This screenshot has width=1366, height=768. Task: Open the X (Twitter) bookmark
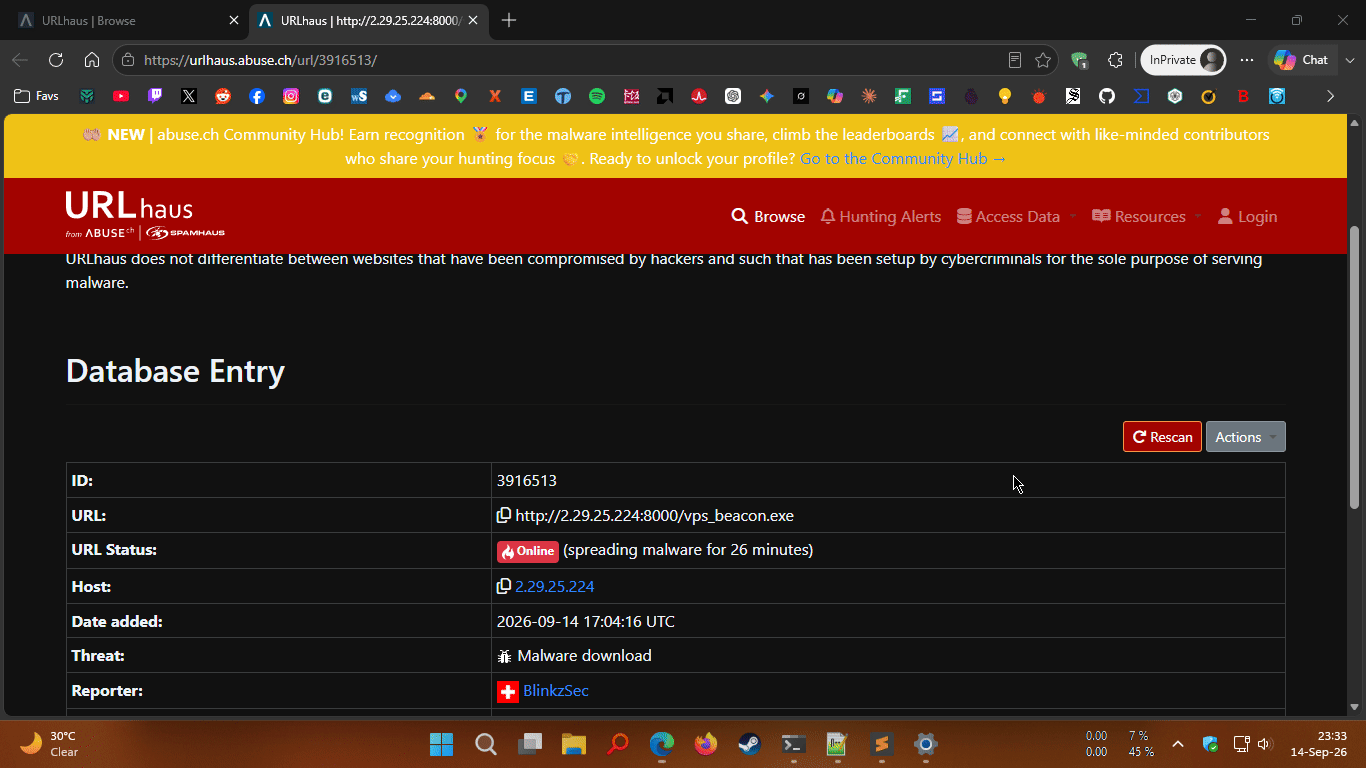point(189,96)
